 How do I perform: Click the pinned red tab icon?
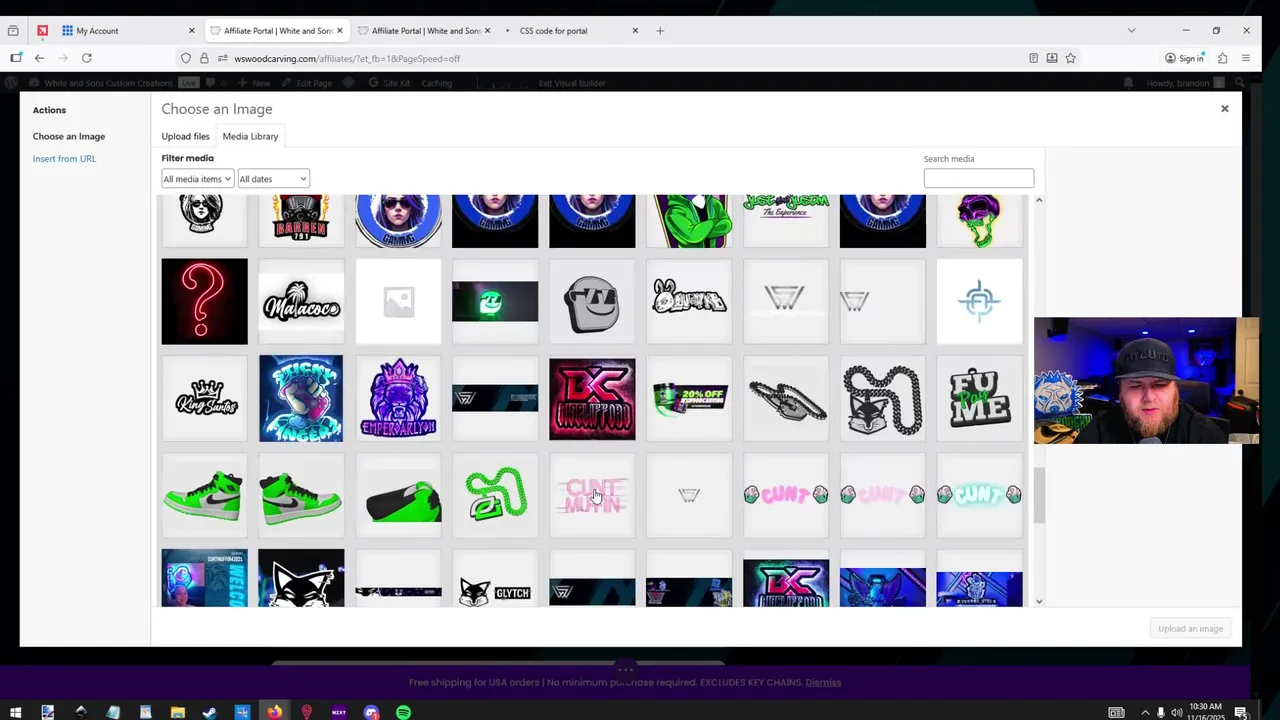(42, 31)
